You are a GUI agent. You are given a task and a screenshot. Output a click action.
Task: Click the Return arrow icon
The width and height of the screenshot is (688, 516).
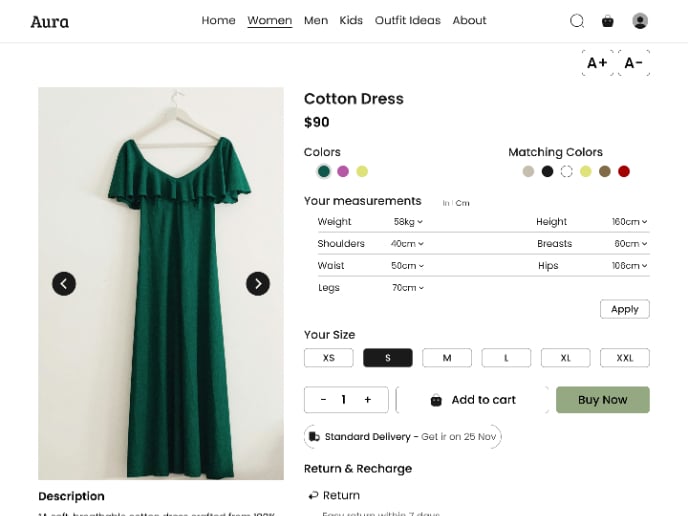[x=313, y=495]
